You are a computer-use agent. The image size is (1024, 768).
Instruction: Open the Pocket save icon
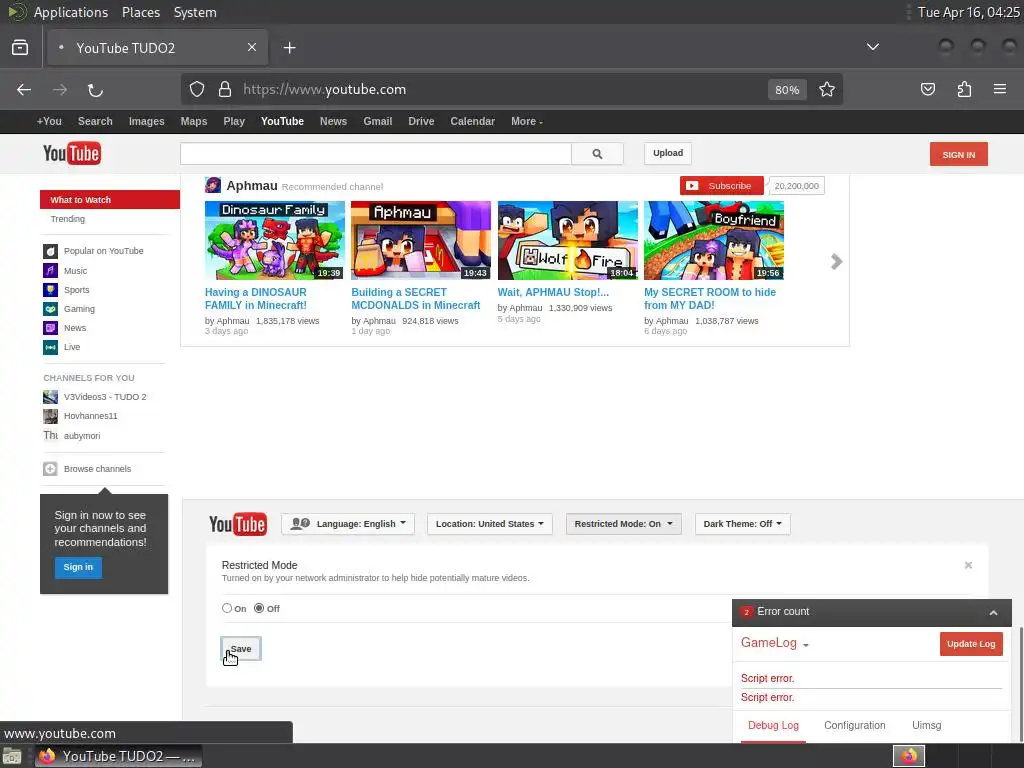[x=928, y=89]
